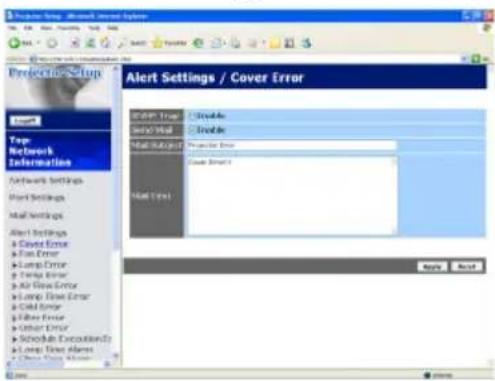Select Lamp Time Error alert link
Screen dimensions: 495x381
click(54, 296)
